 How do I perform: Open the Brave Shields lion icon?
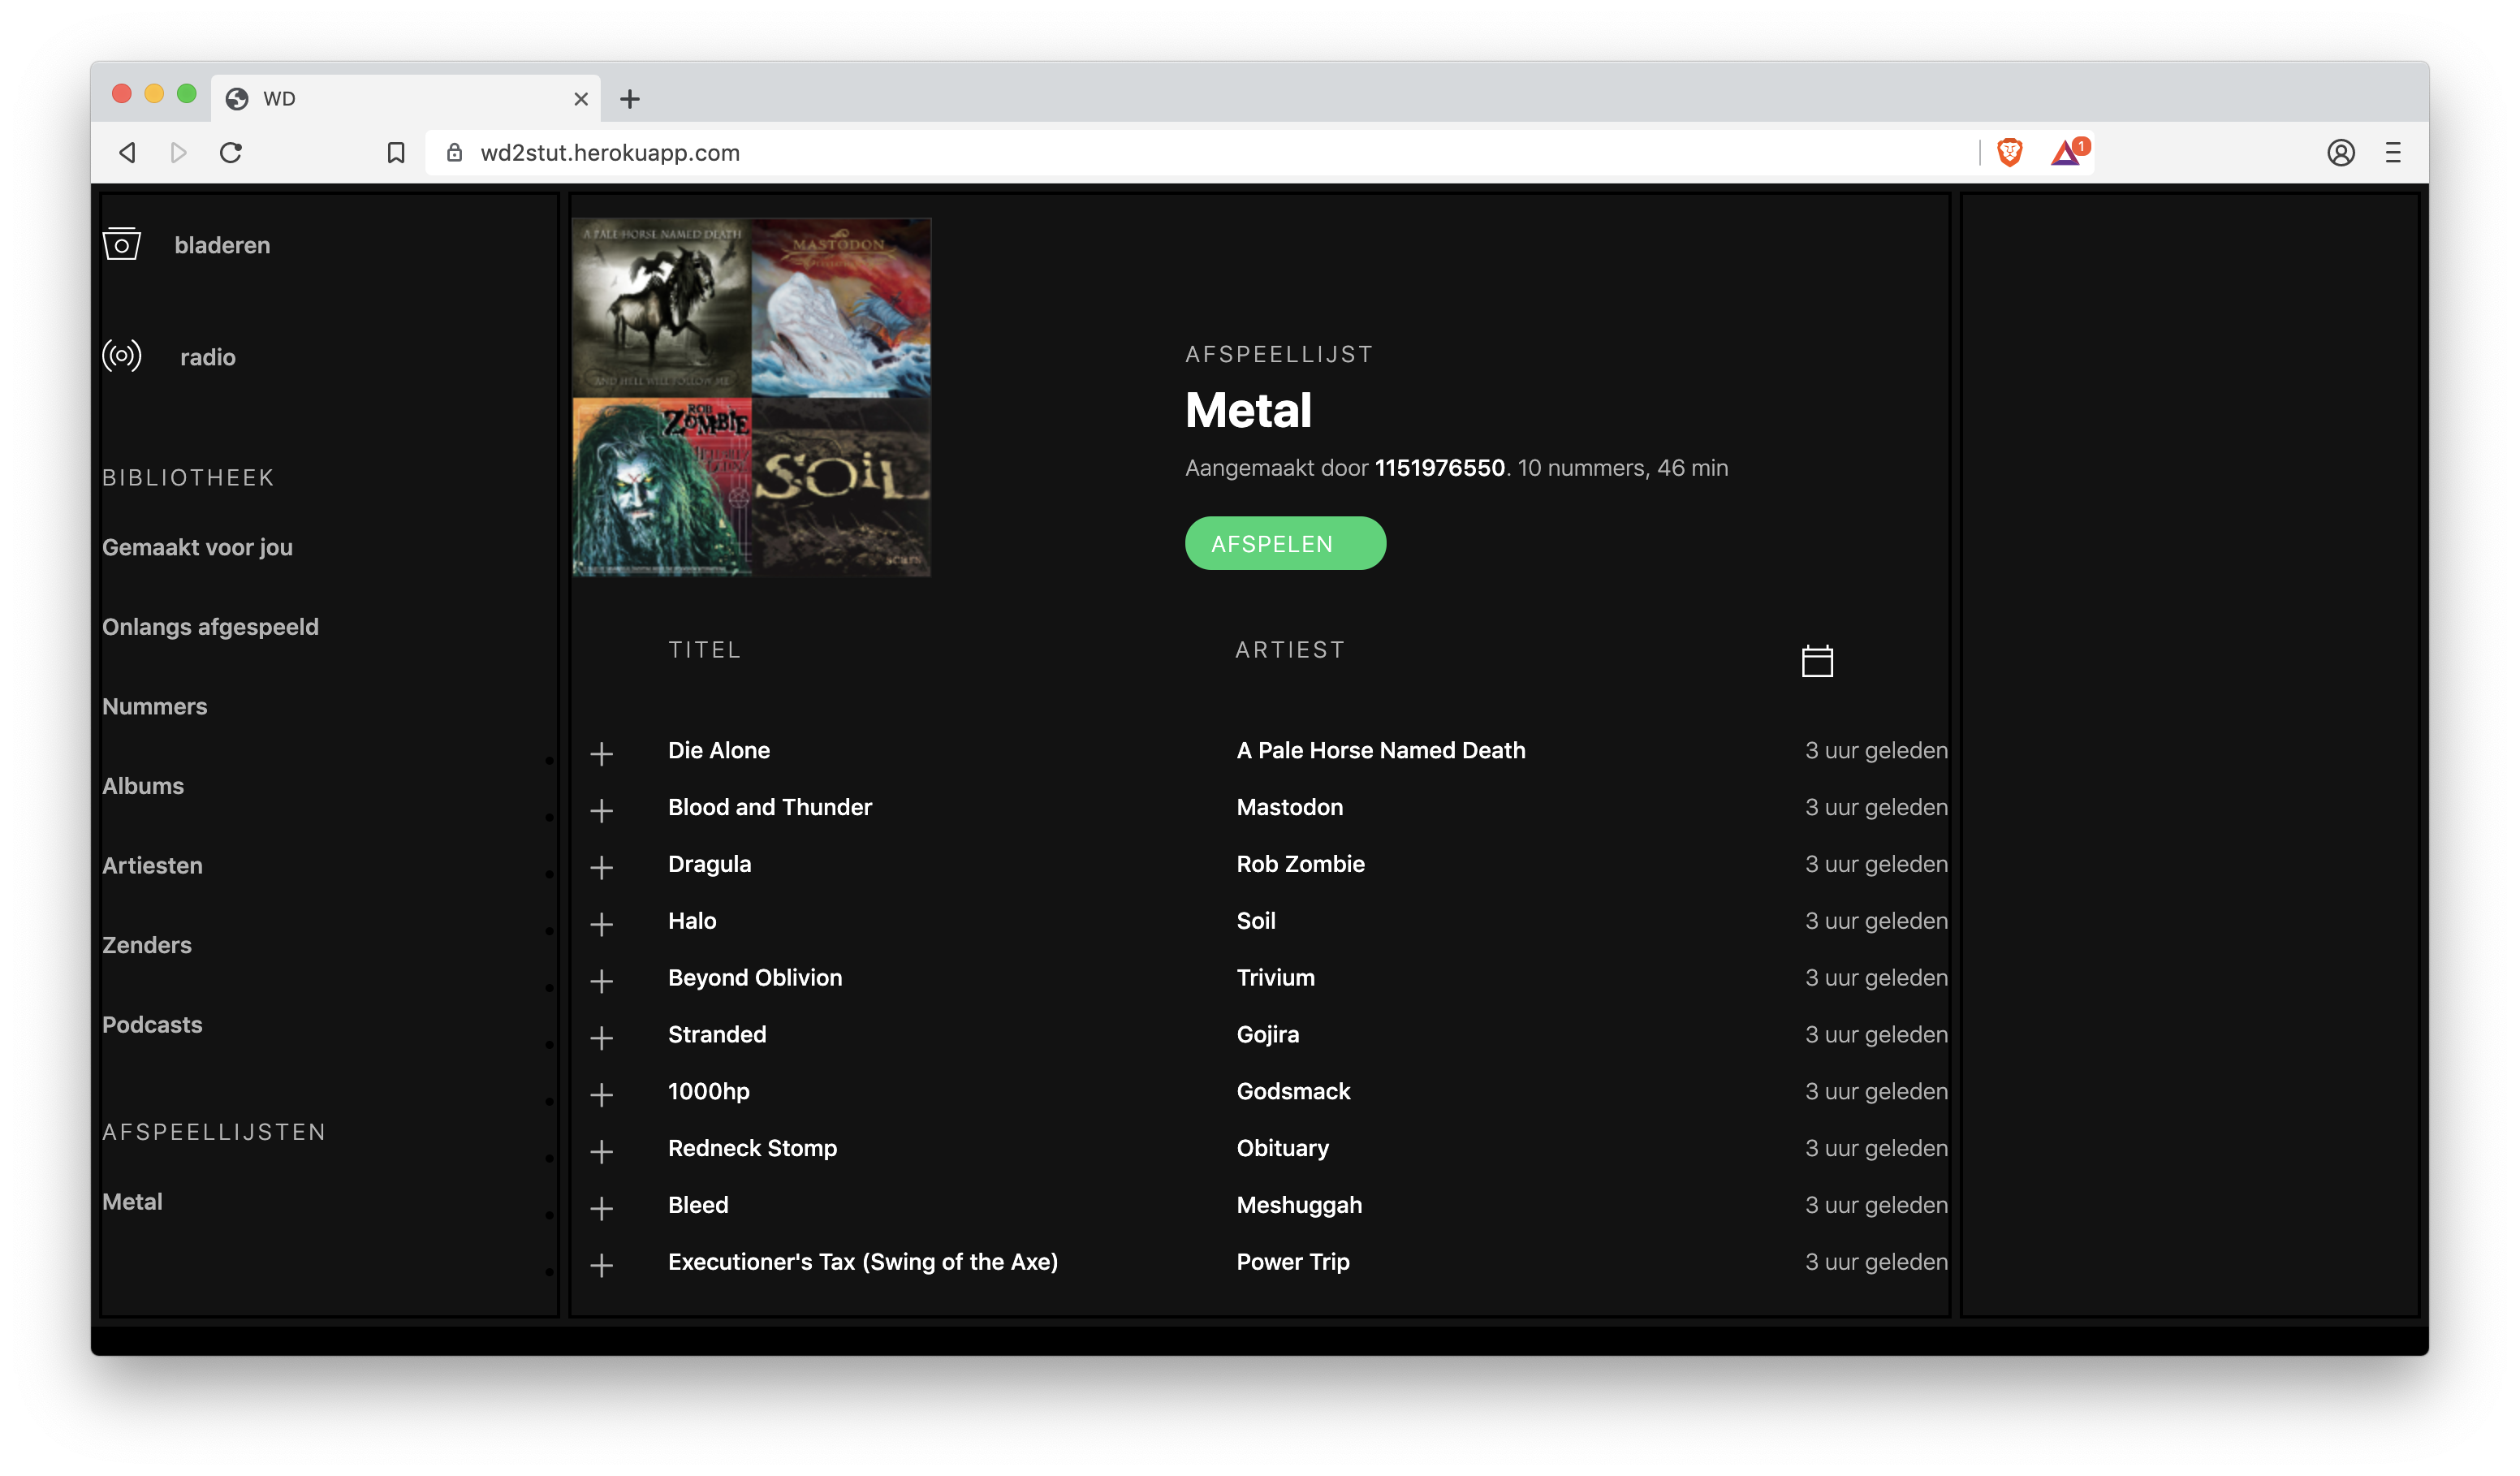pyautogui.click(x=2009, y=152)
